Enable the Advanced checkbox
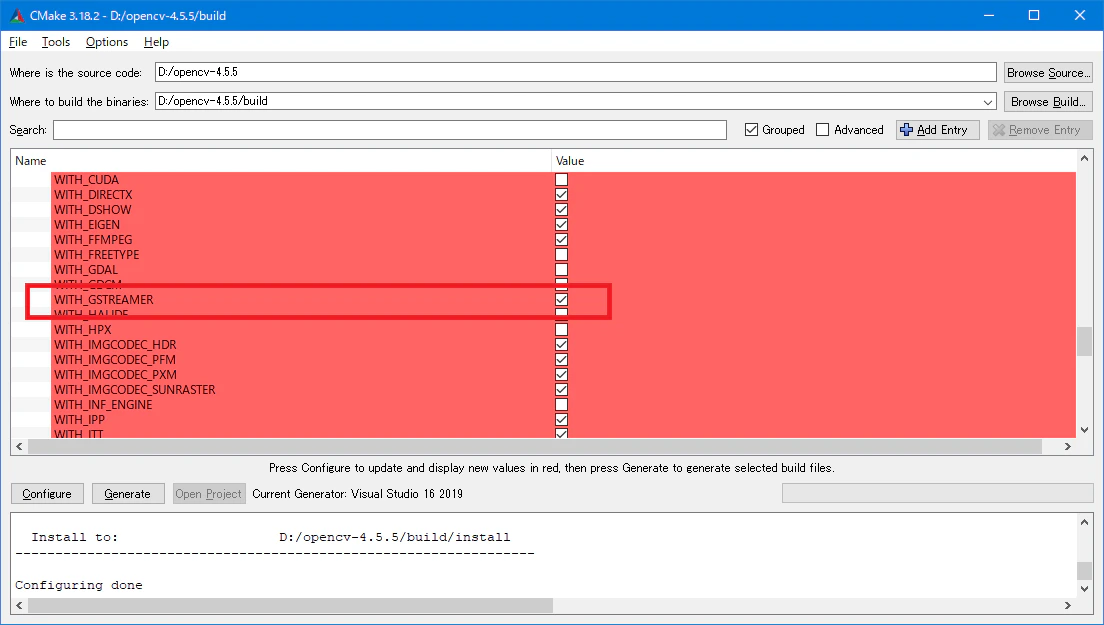The height and width of the screenshot is (625, 1104). click(x=822, y=130)
